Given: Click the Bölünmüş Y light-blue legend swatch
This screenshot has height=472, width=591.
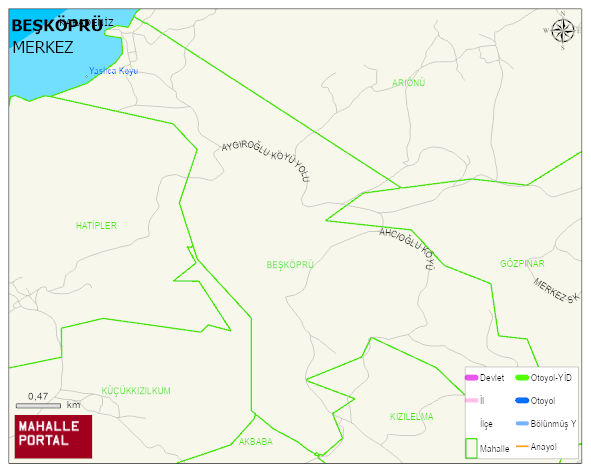Looking at the screenshot, I should (522, 424).
